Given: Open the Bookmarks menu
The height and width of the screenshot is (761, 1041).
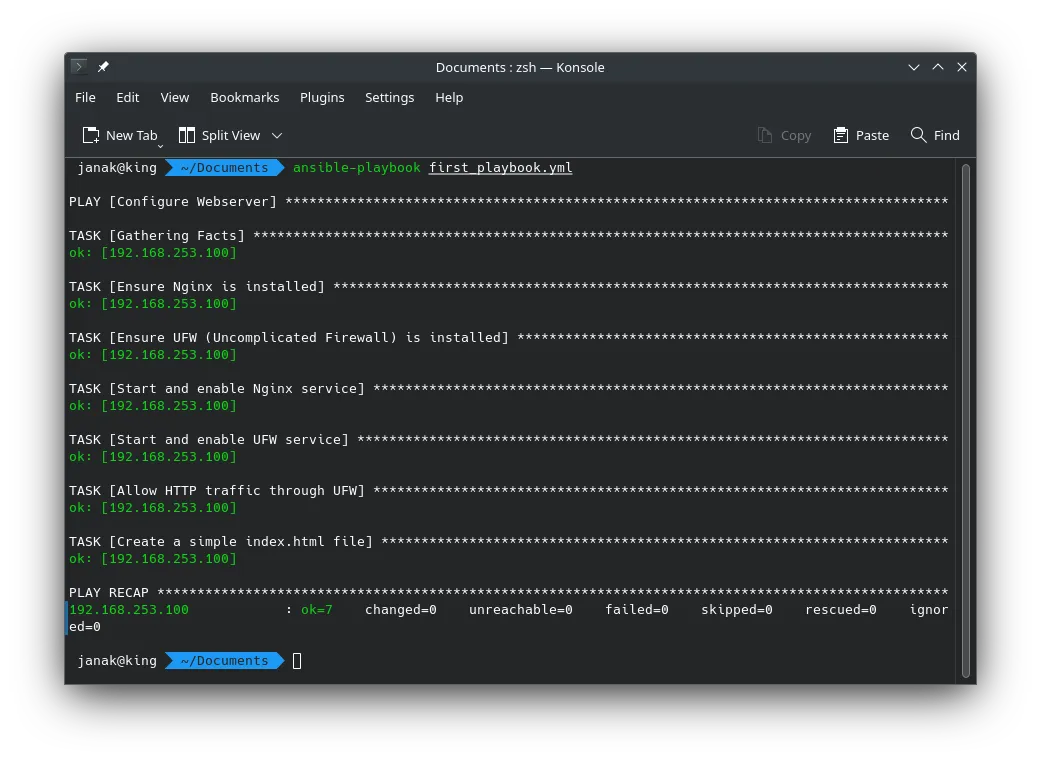Looking at the screenshot, I should point(245,97).
